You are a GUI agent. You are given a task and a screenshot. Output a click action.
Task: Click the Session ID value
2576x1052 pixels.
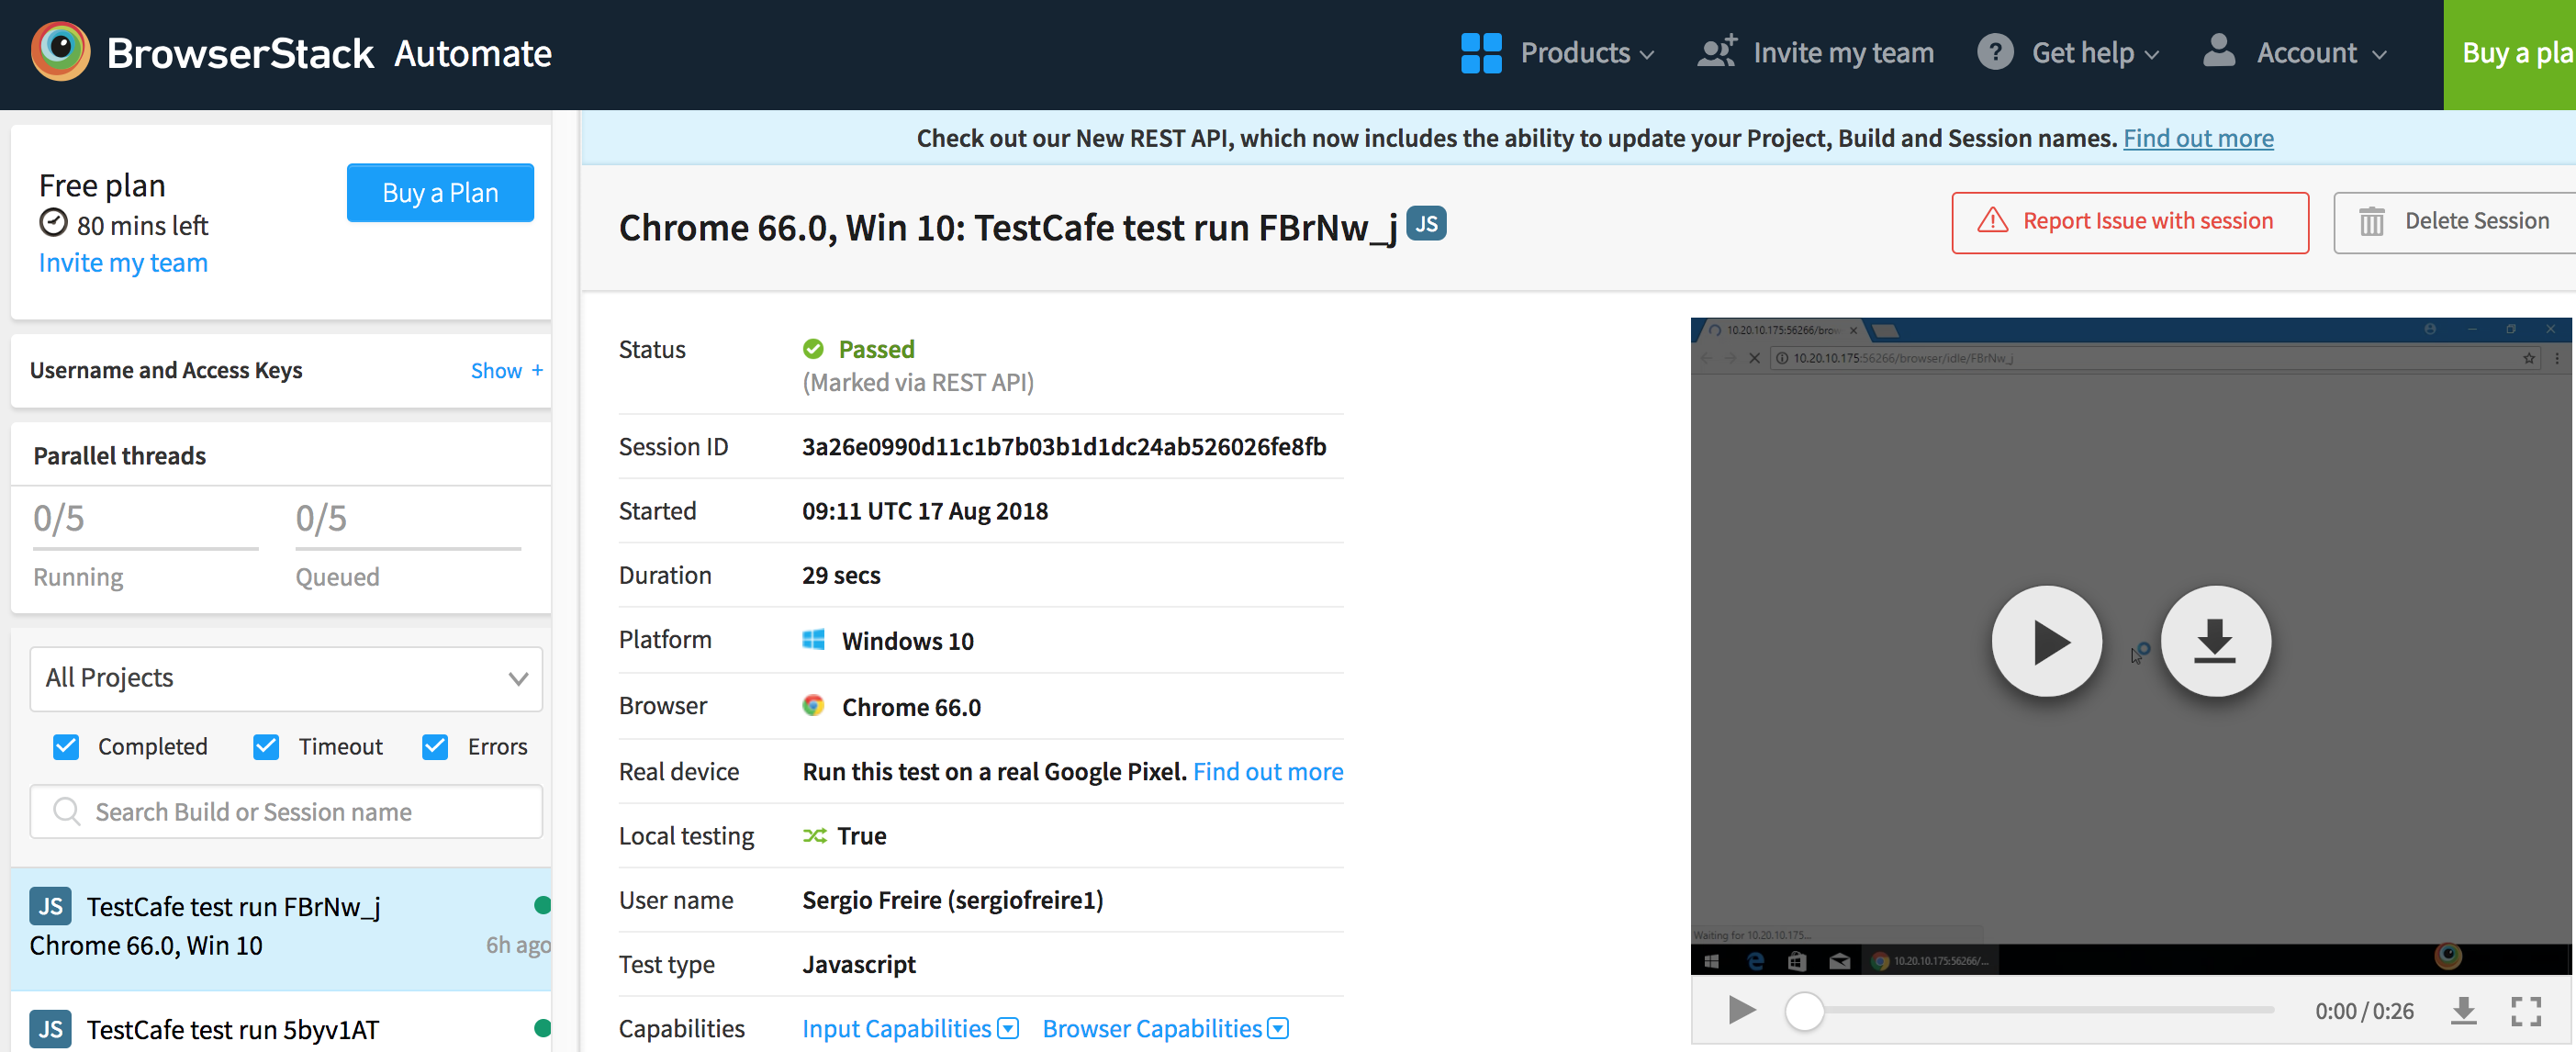(1064, 446)
